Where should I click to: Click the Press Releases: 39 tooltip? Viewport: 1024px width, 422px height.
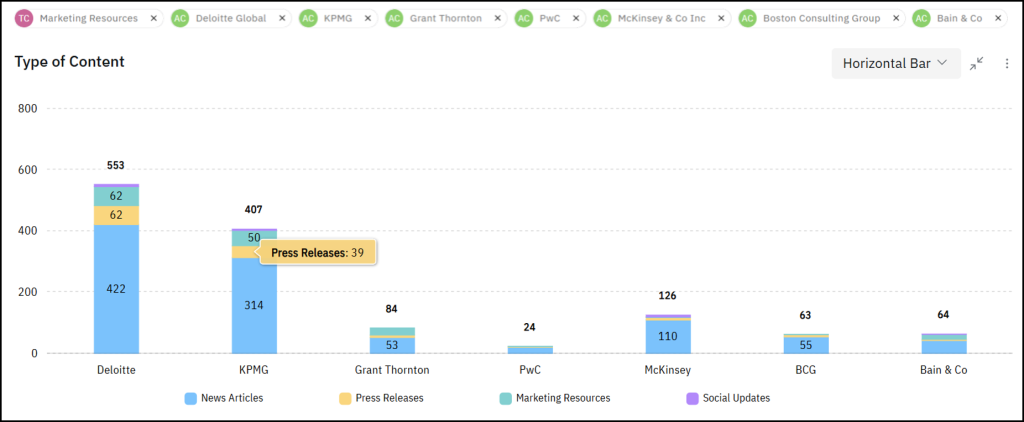click(318, 252)
